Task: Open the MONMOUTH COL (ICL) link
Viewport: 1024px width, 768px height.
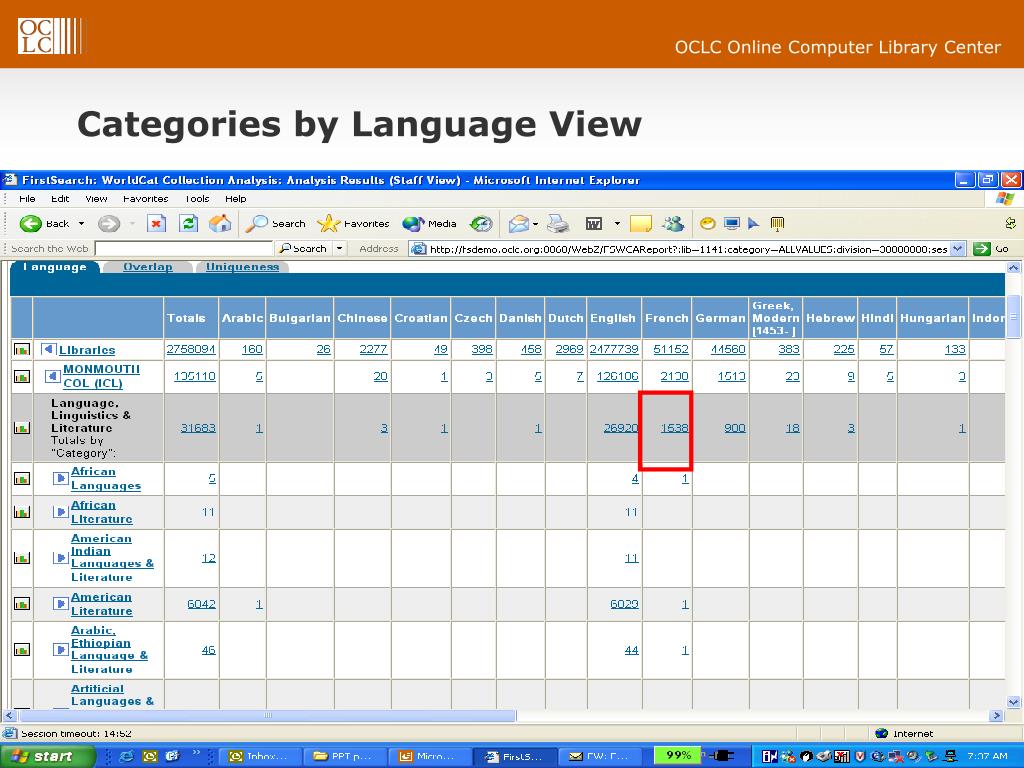Action: coord(101,376)
